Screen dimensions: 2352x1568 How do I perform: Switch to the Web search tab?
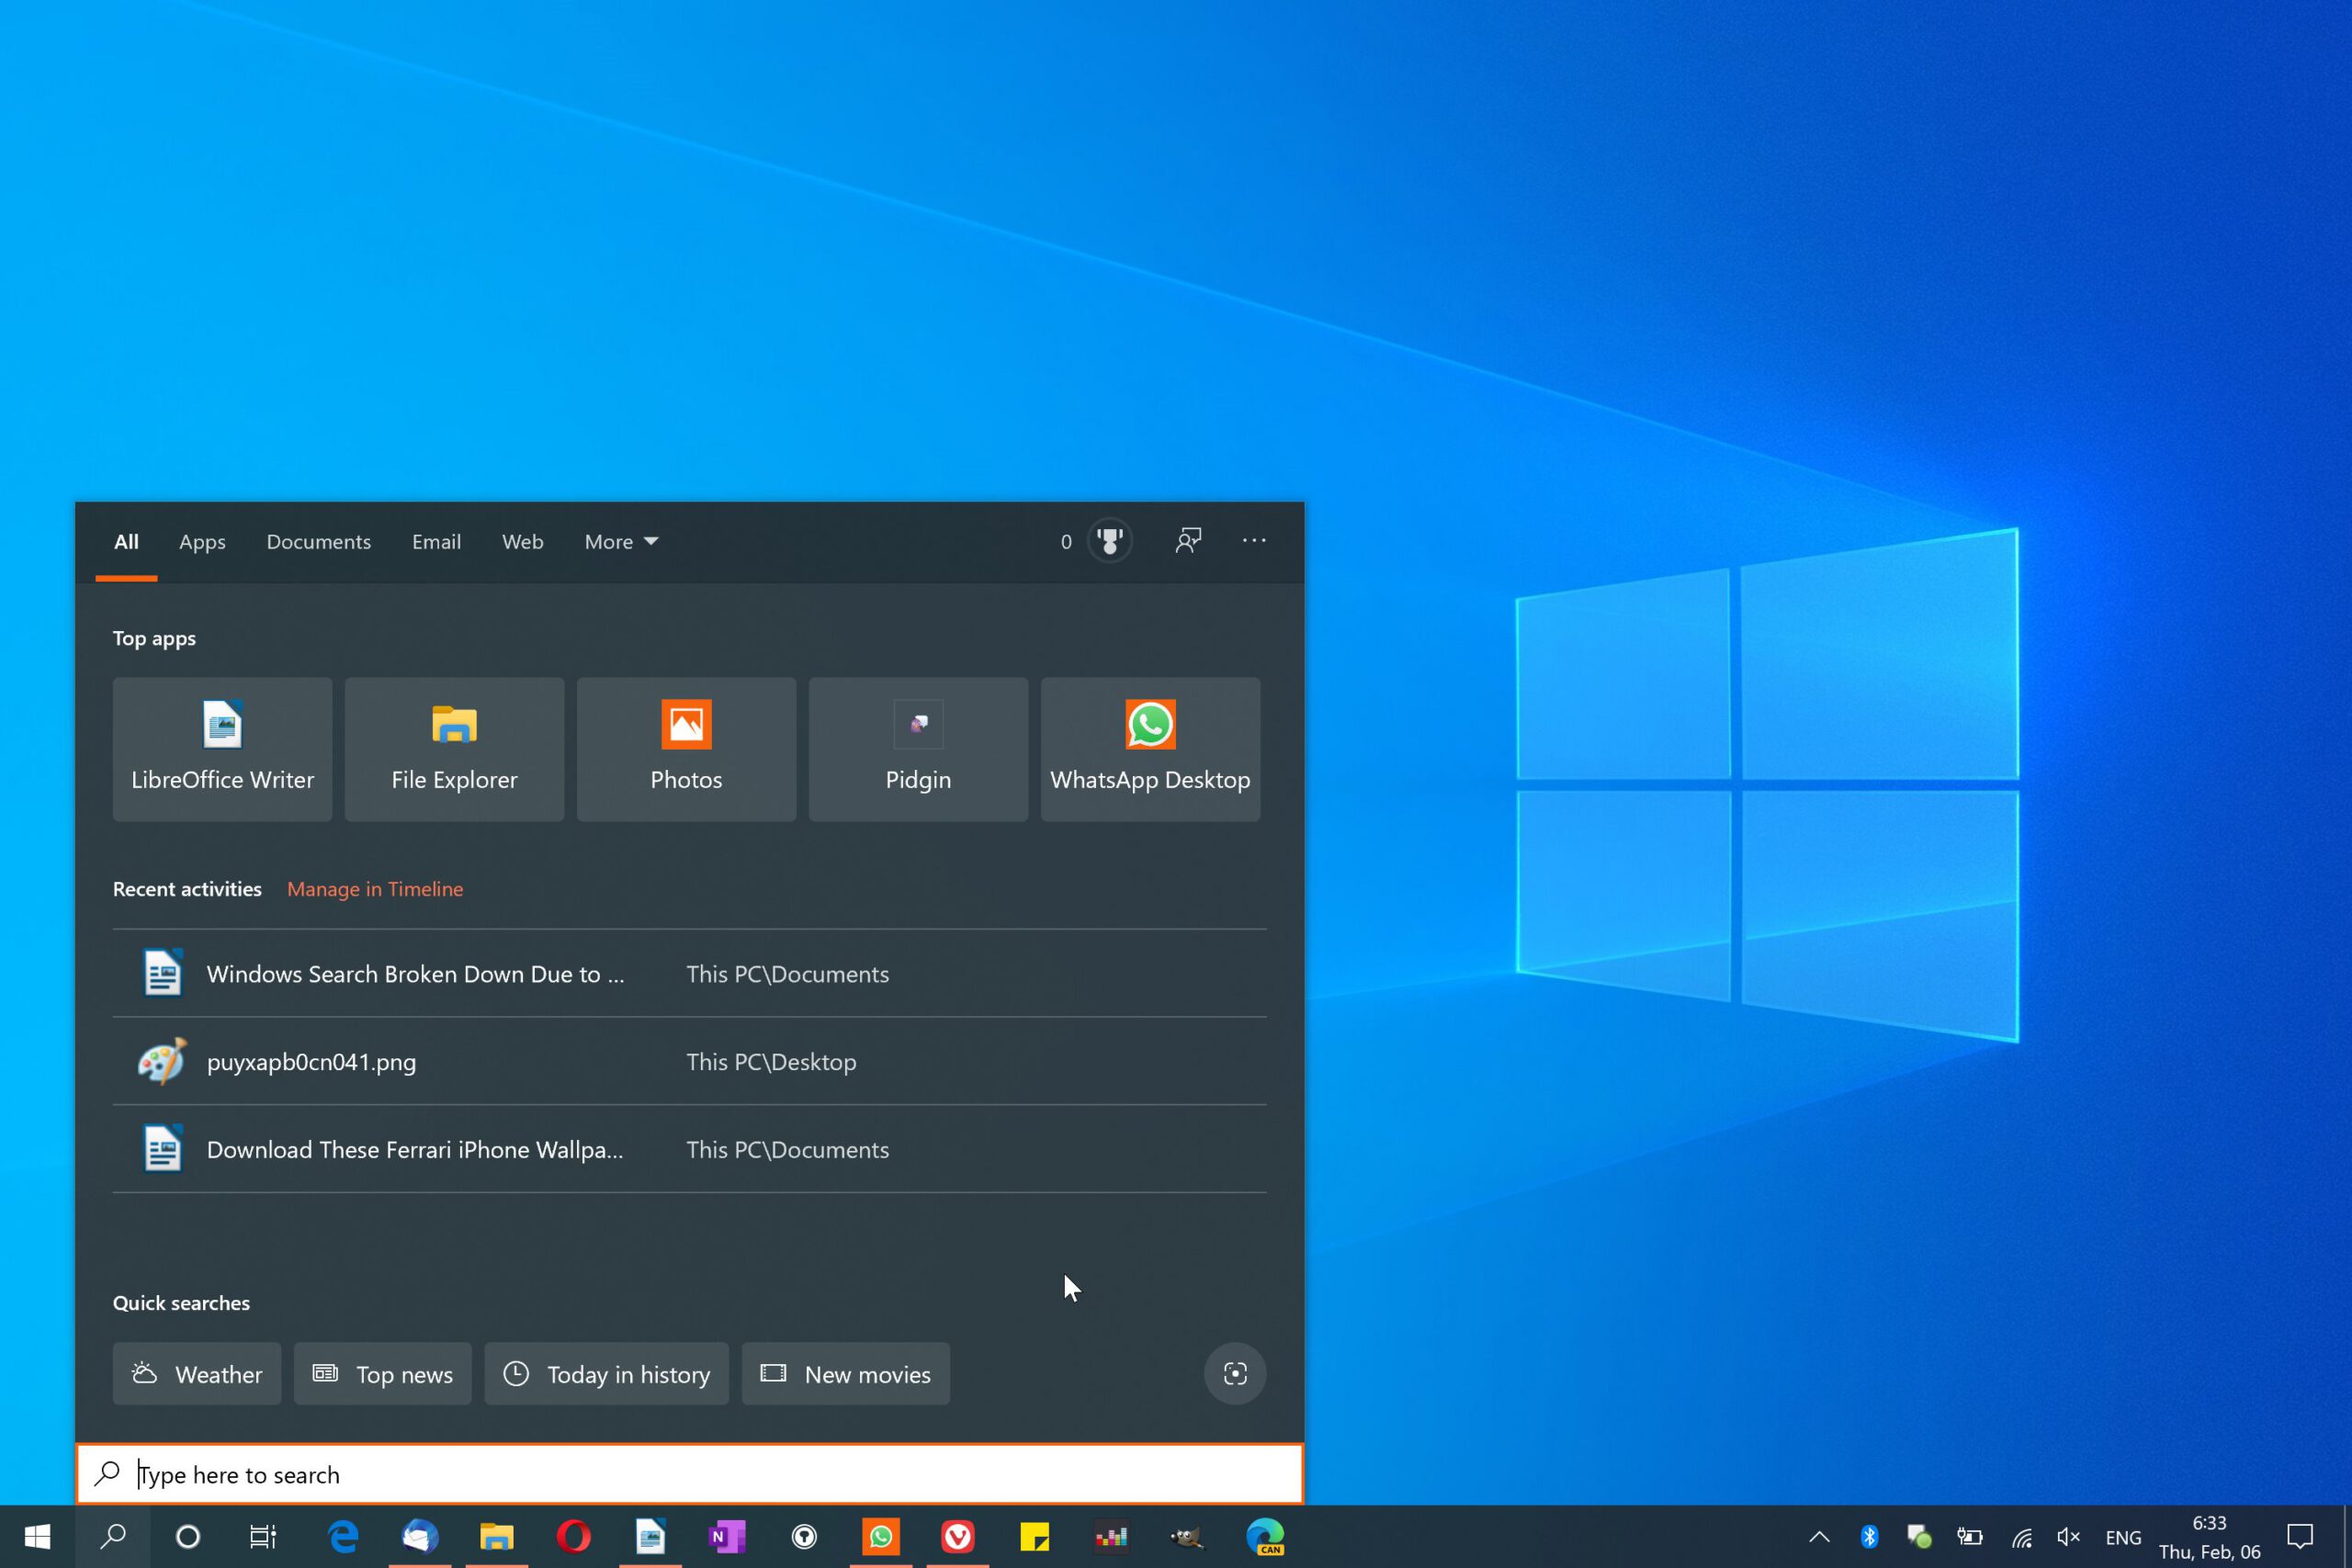[522, 541]
